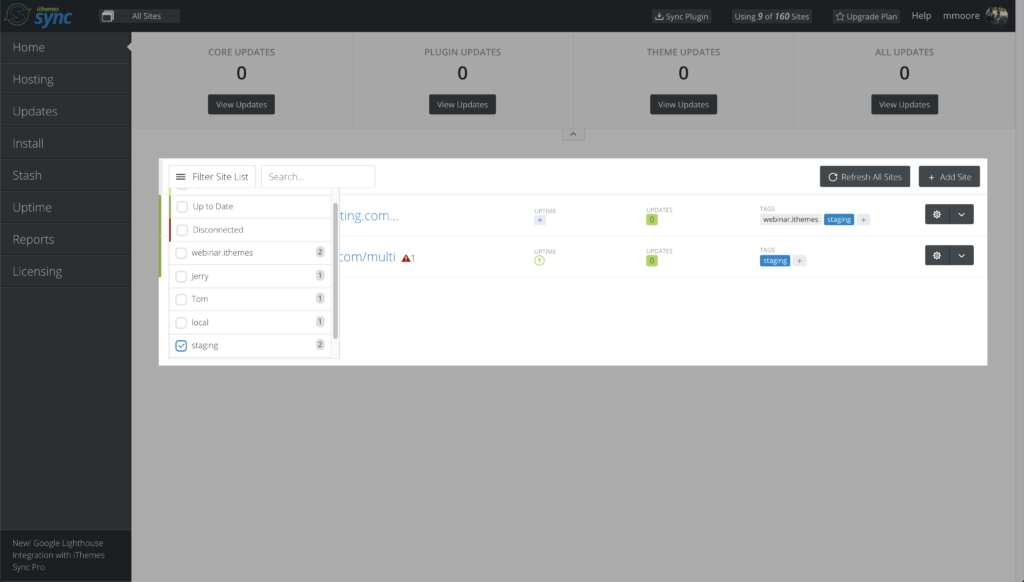This screenshot has width=1024, height=582.
Task: Open the Uptime section
Action: (x=65, y=208)
